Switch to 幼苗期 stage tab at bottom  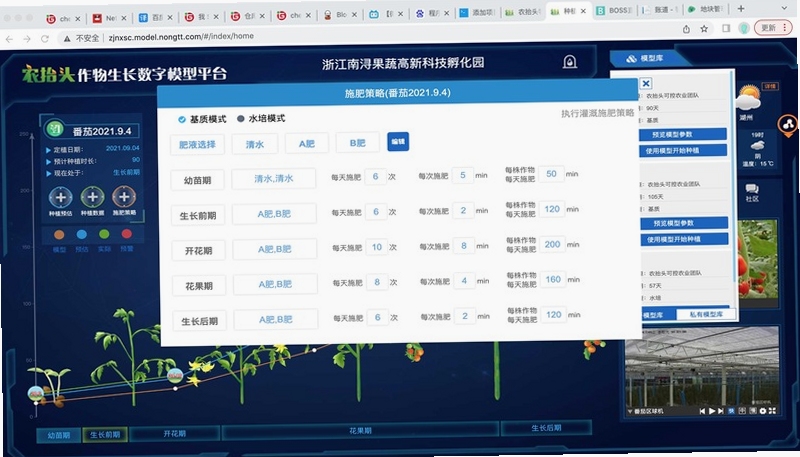click(x=59, y=436)
